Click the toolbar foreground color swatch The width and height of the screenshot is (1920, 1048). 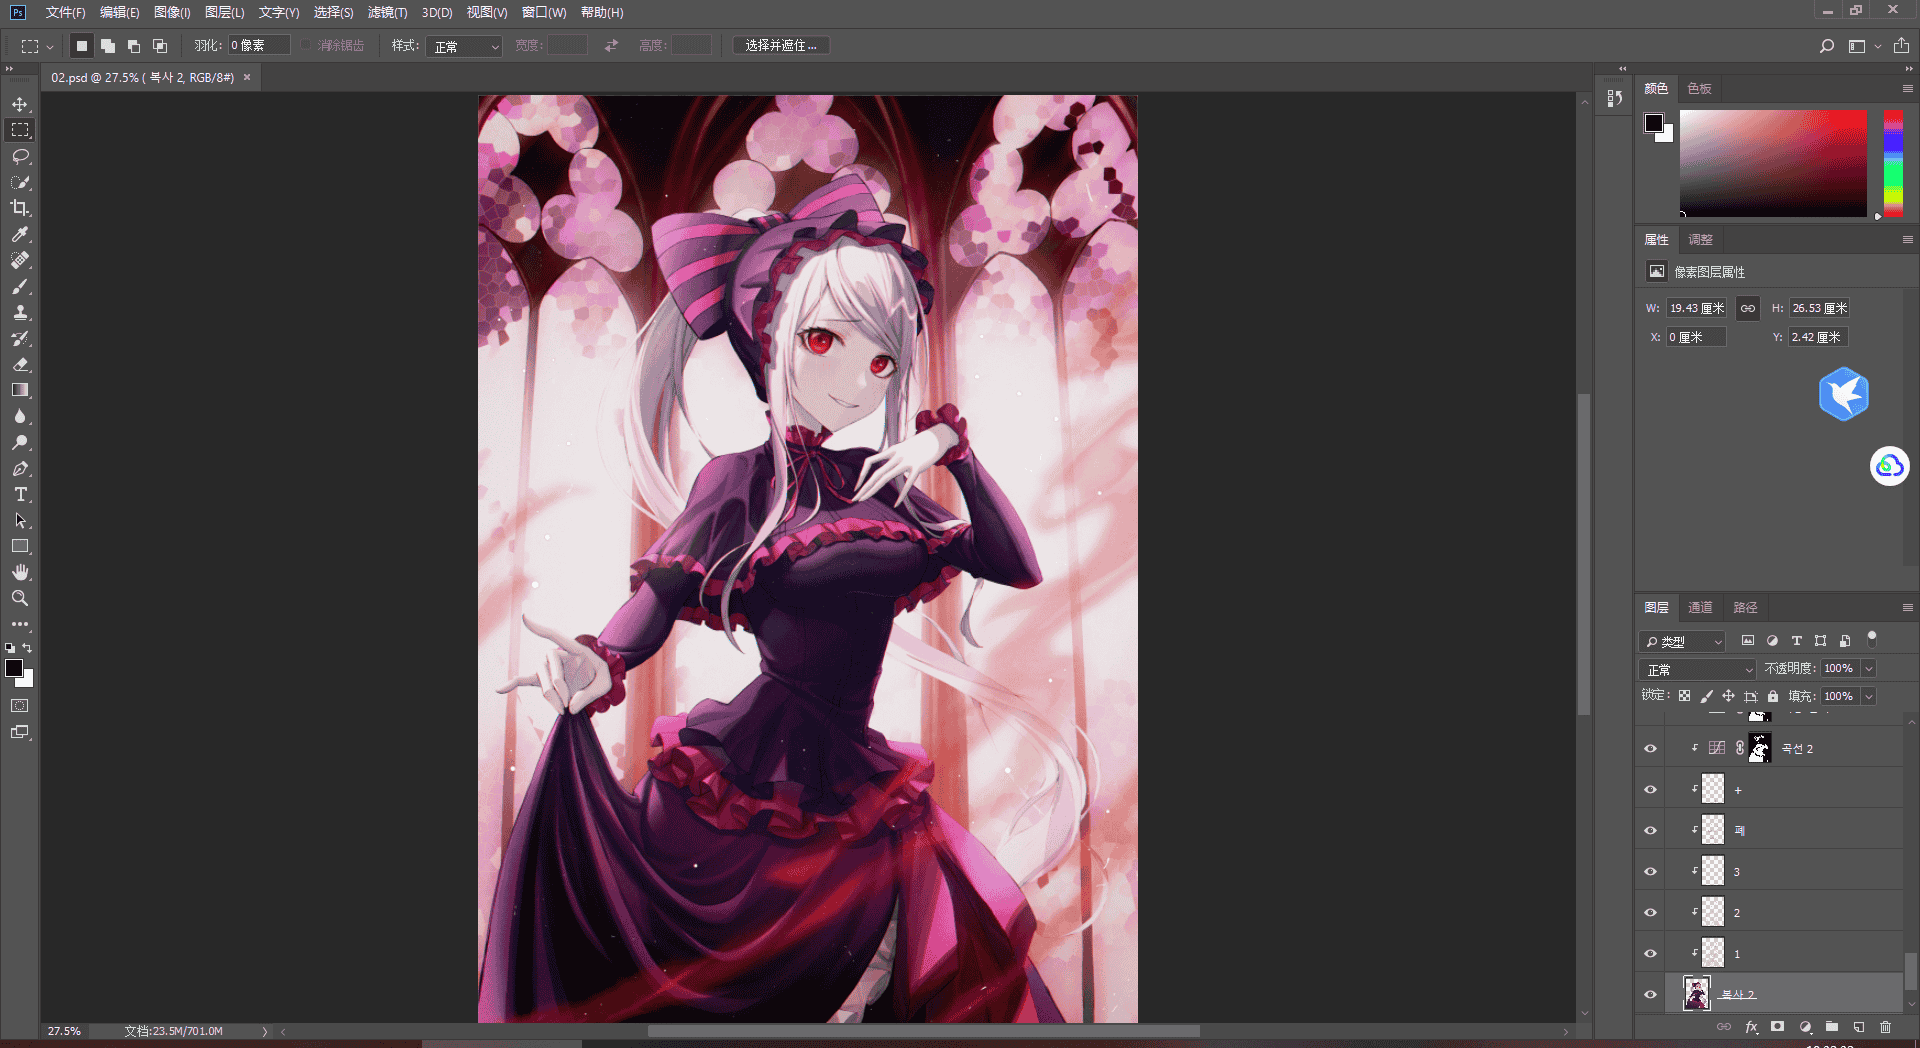point(14,668)
